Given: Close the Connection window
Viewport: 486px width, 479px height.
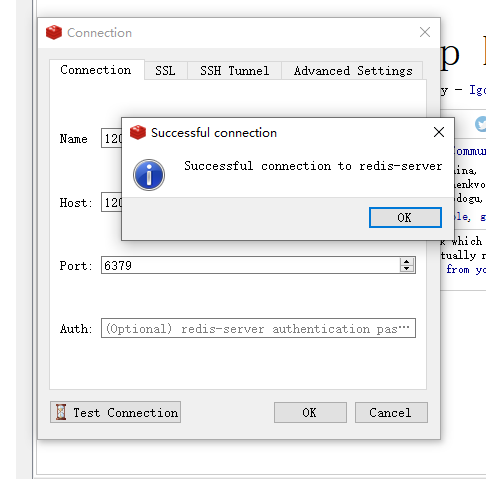Looking at the screenshot, I should (x=425, y=32).
